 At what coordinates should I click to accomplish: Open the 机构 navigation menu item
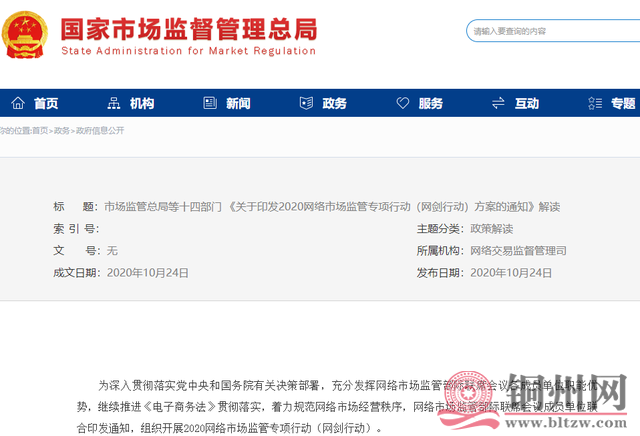142,103
